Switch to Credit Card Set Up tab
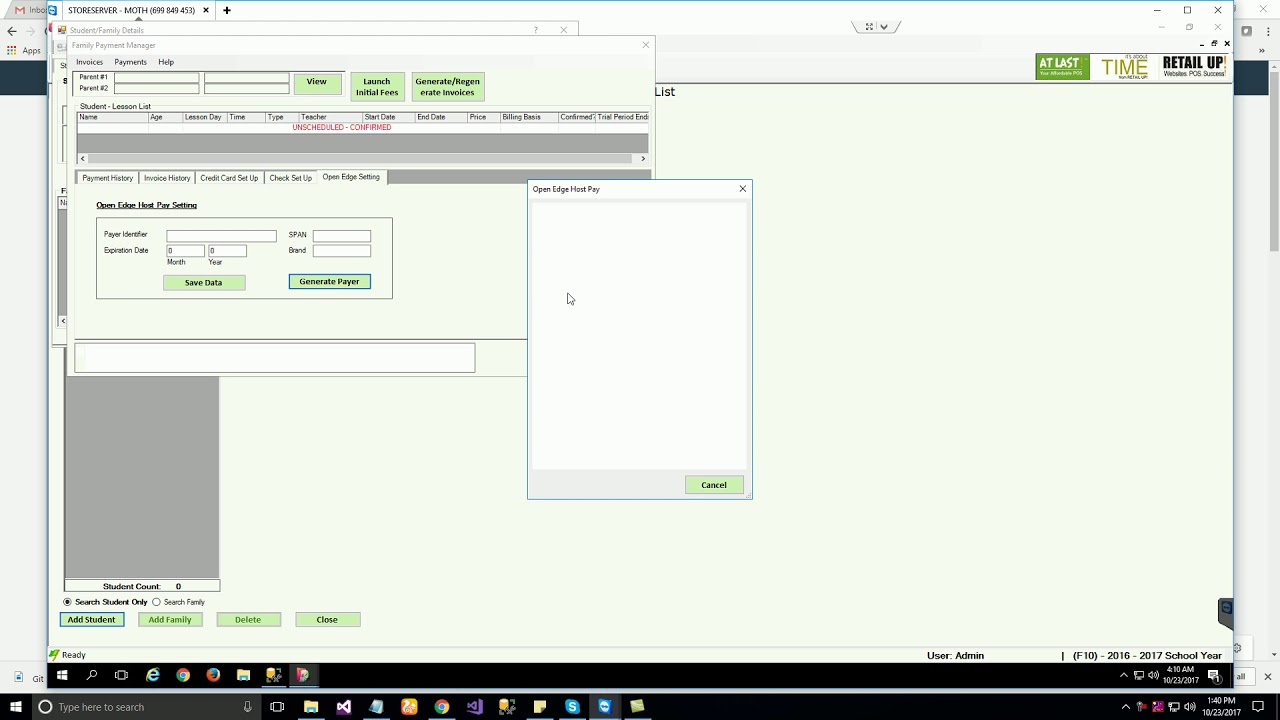This screenshot has height=720, width=1280. pos(229,178)
